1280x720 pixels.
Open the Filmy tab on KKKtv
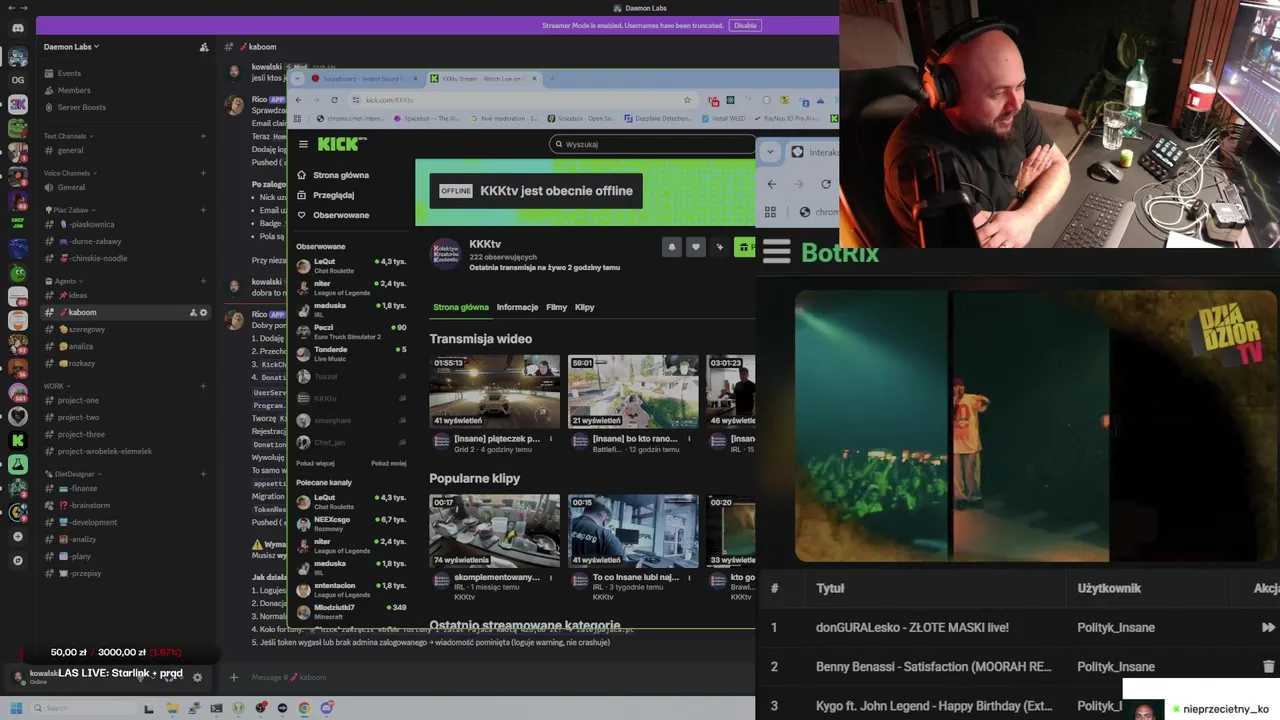pyautogui.click(x=557, y=307)
